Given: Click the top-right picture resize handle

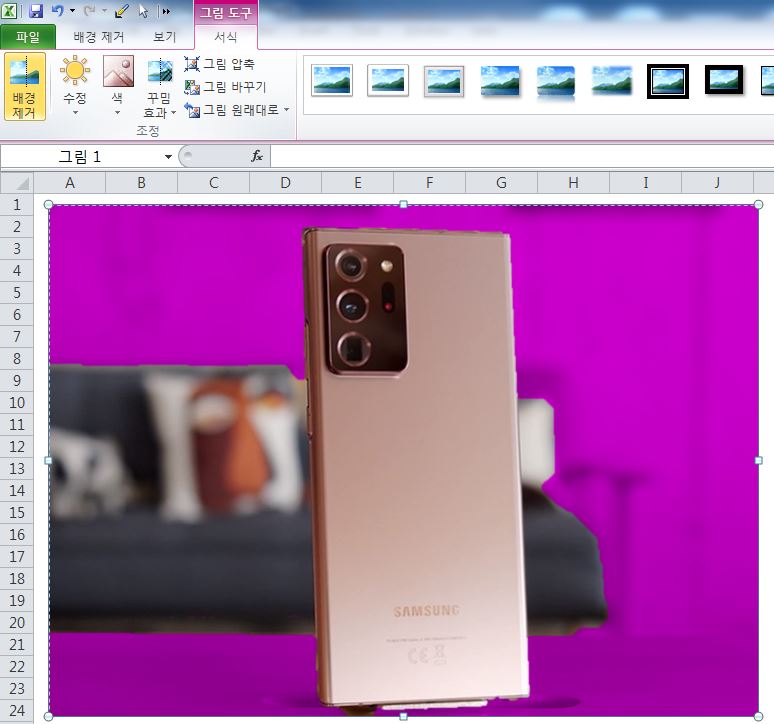Looking at the screenshot, I should (759, 204).
